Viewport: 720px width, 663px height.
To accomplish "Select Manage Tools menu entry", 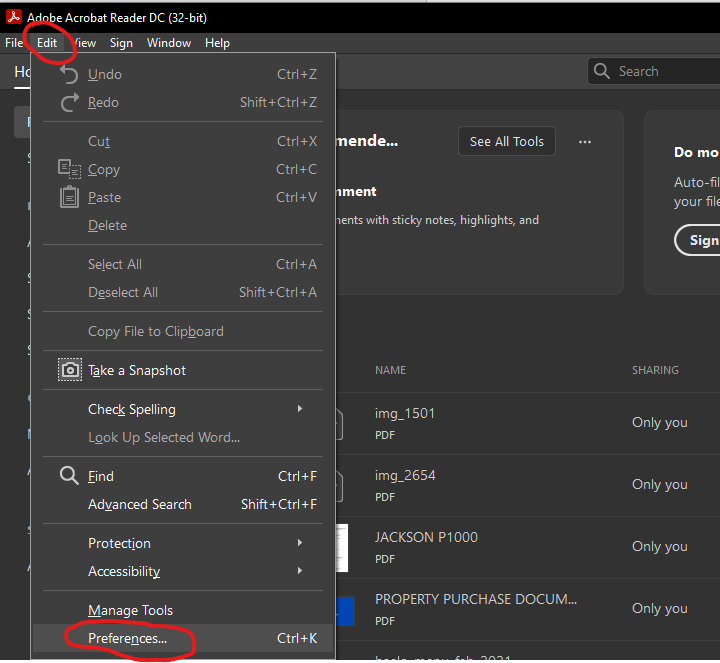I will [183, 610].
